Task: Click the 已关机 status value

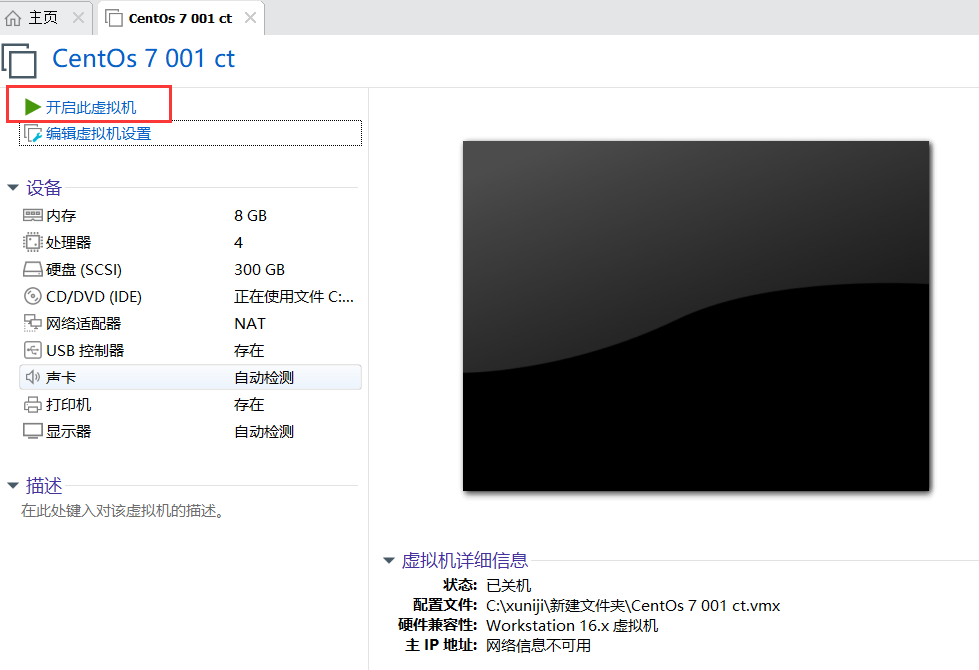Action: [509, 585]
